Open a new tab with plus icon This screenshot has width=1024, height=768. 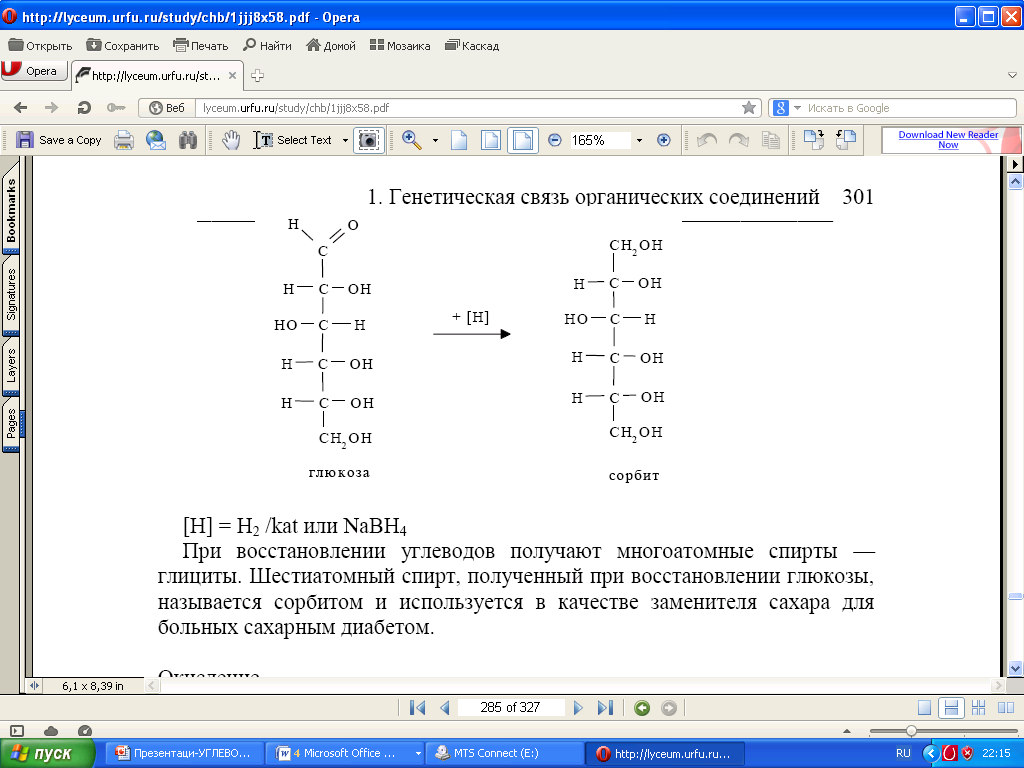pos(257,76)
